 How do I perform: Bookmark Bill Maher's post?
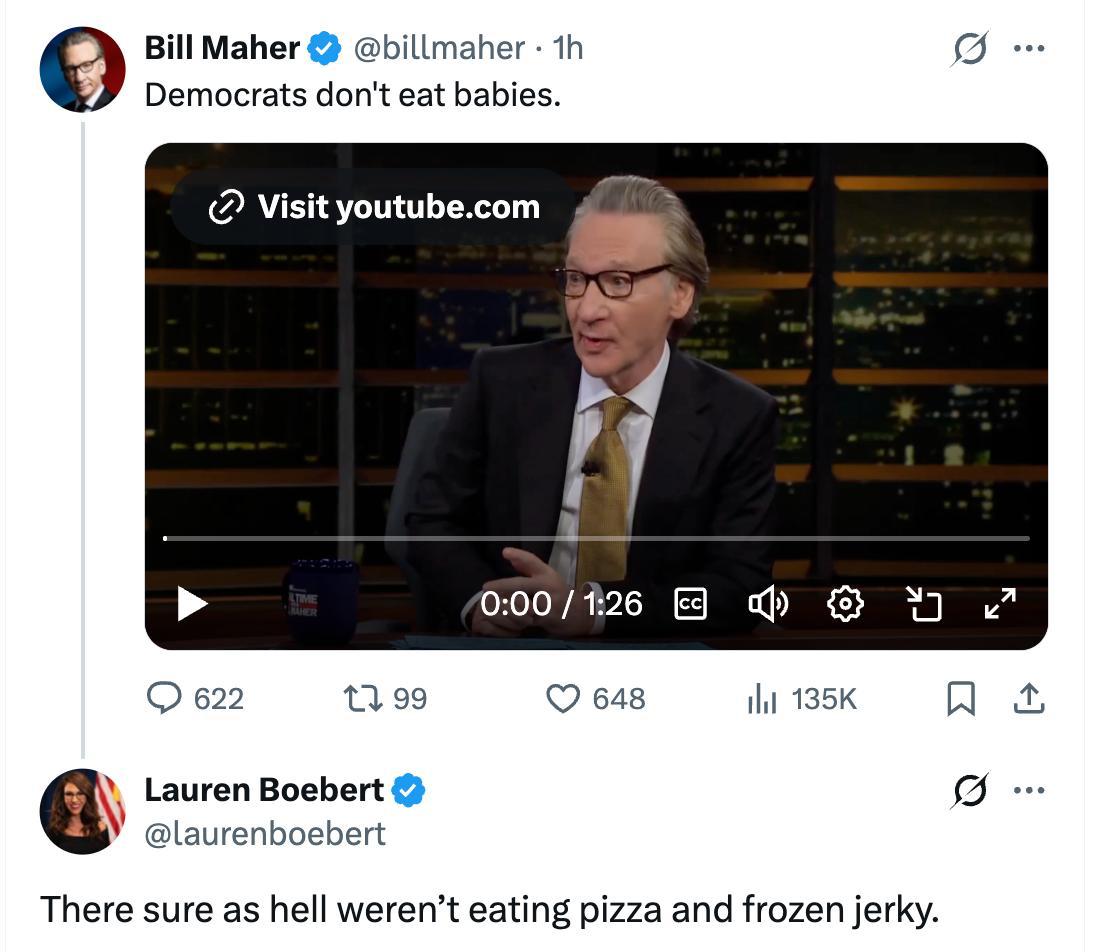[x=960, y=700]
